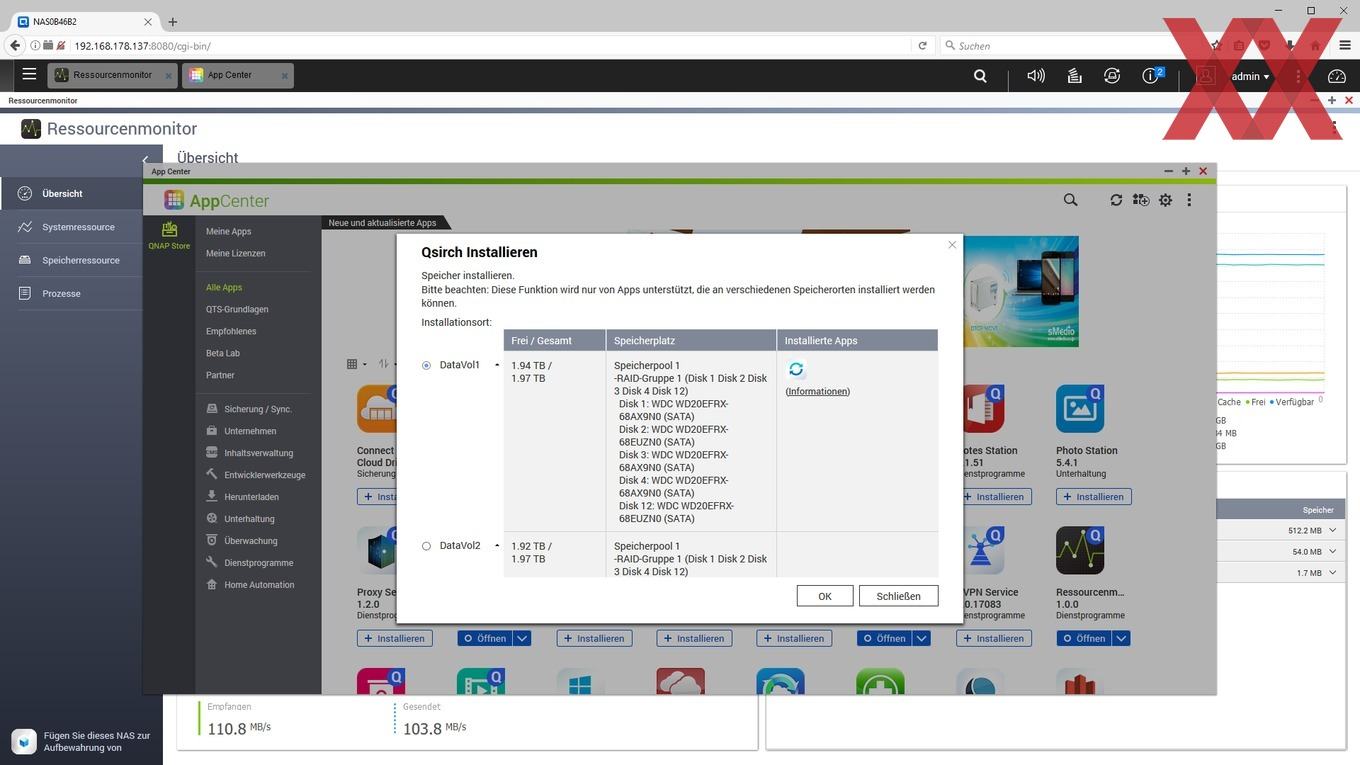Select the DataVol2 radio button
This screenshot has height=765, width=1360.
coord(427,546)
